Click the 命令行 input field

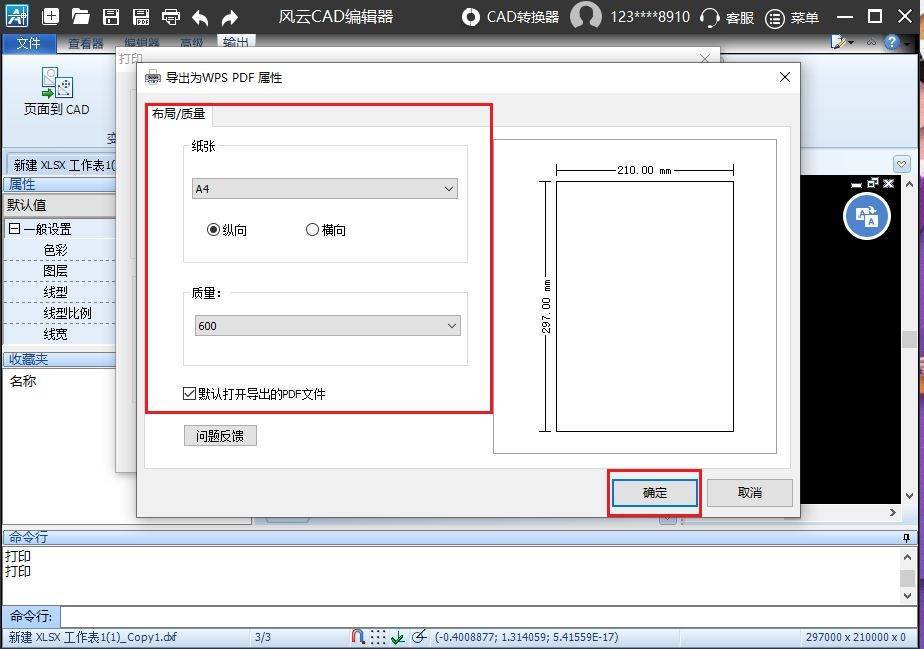489,617
